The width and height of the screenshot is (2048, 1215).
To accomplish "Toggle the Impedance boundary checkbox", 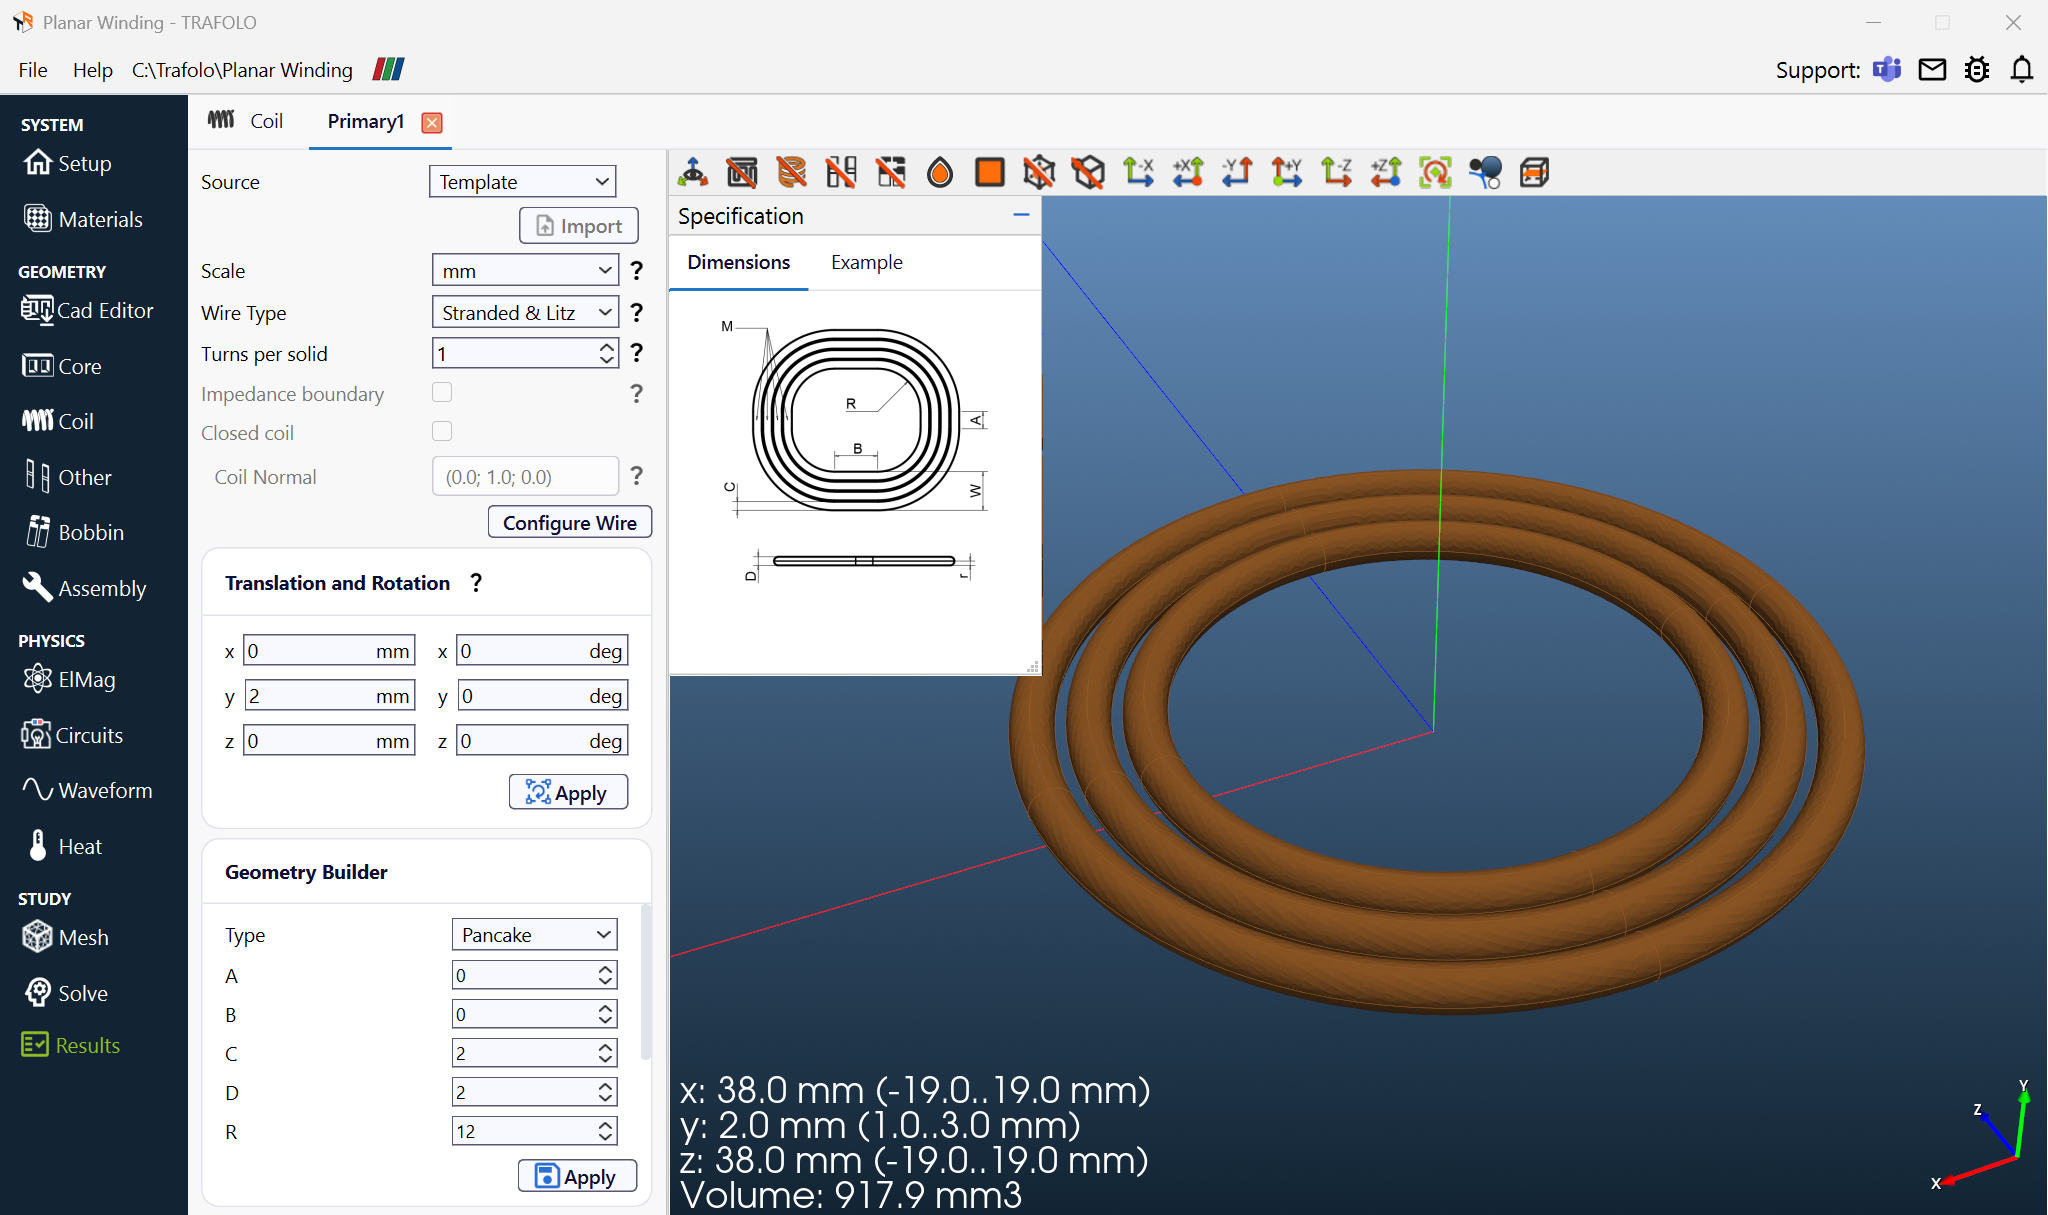I will (x=442, y=392).
